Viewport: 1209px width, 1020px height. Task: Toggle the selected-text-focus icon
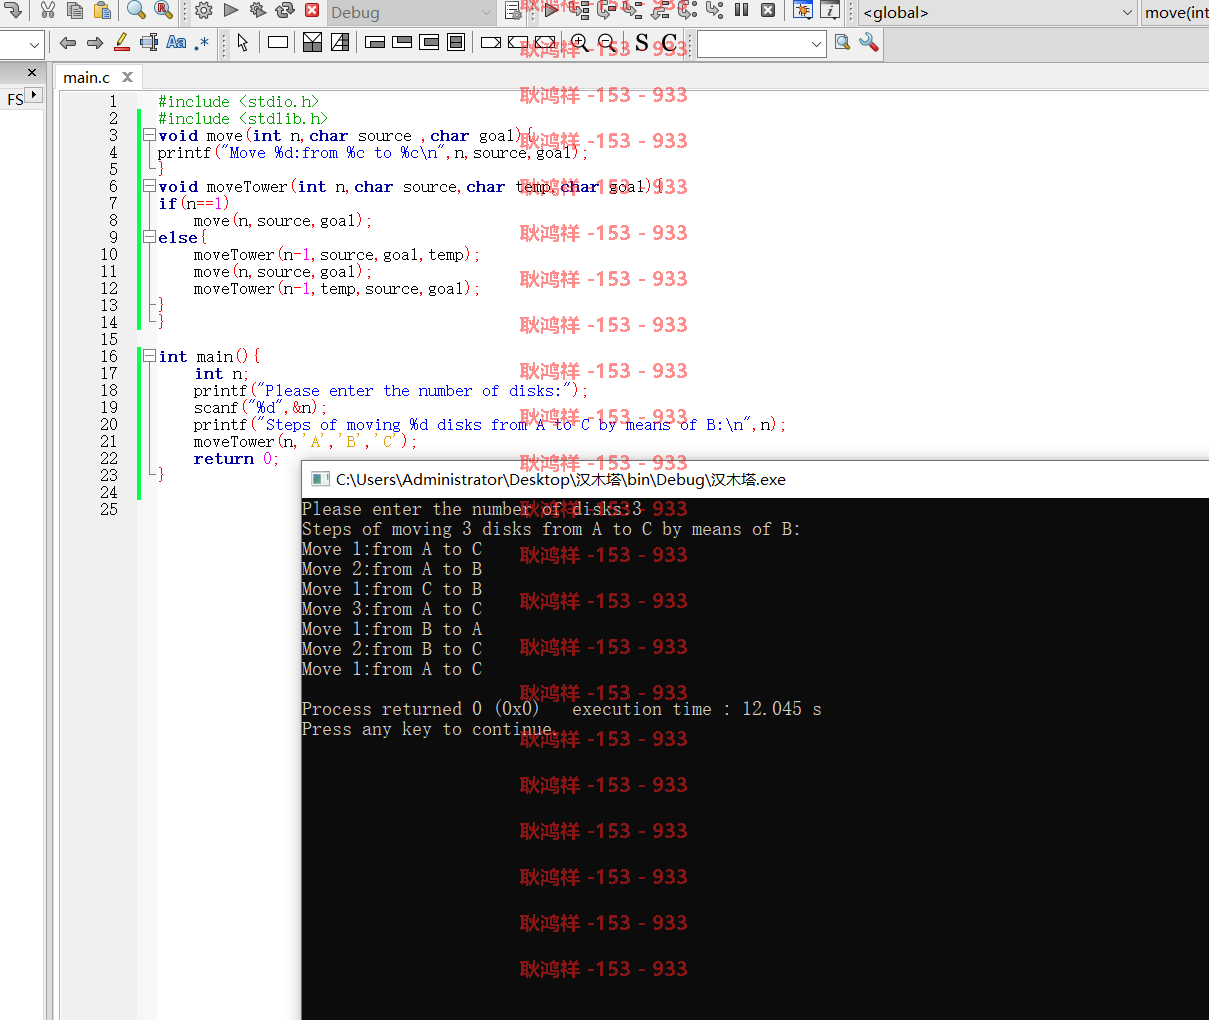(149, 43)
